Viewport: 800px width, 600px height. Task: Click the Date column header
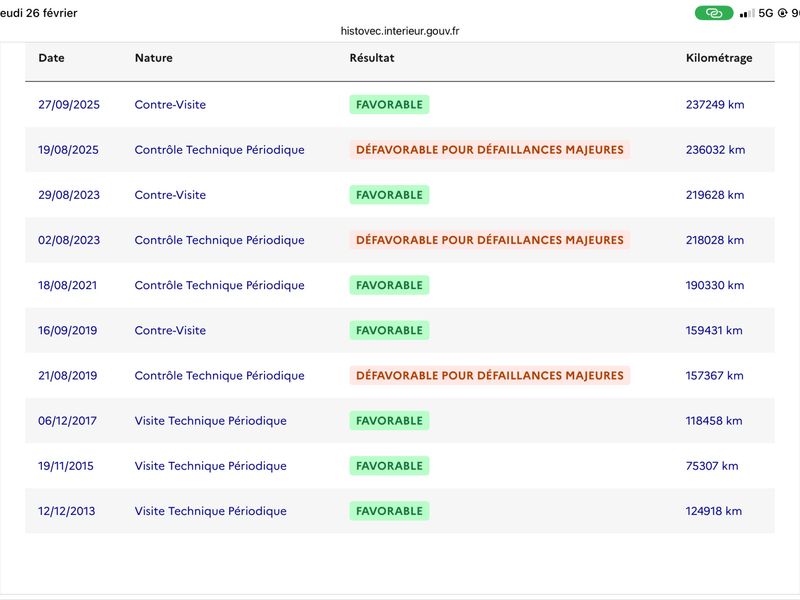[52, 58]
